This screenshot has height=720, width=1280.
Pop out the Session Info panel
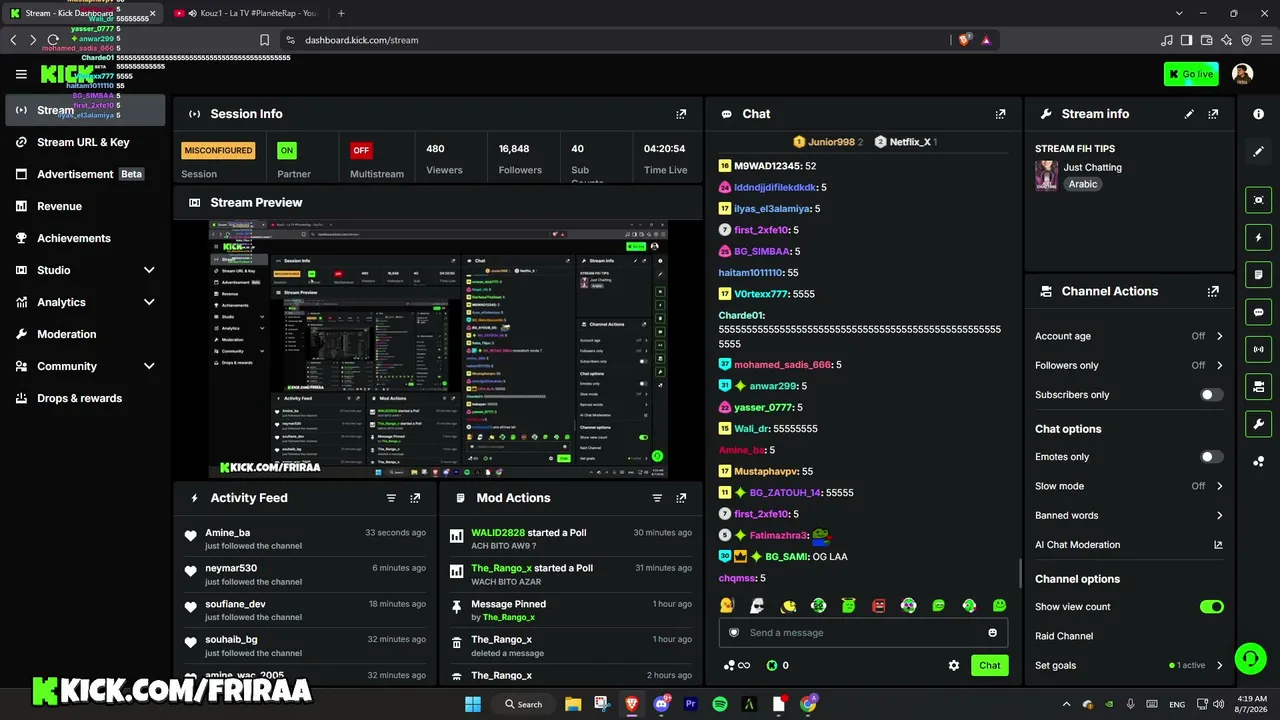[x=681, y=114]
